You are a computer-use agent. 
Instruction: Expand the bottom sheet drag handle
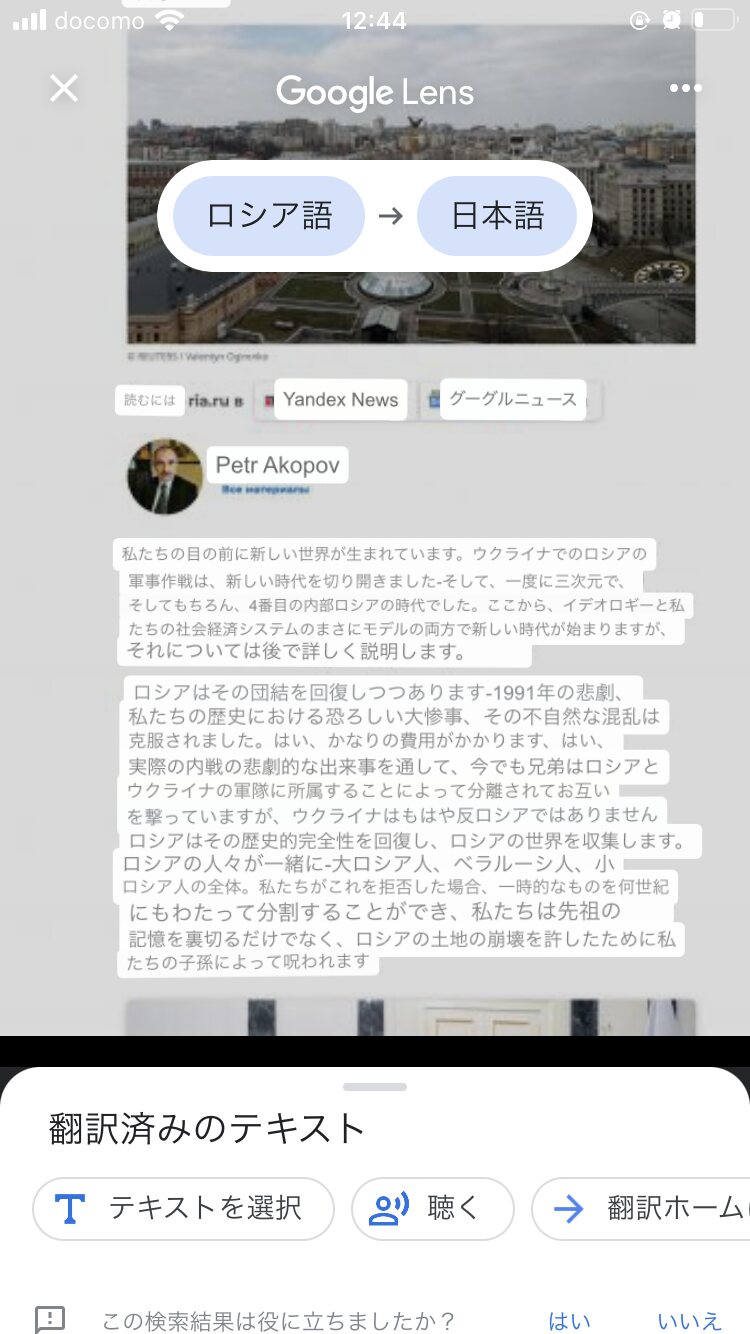[375, 1087]
